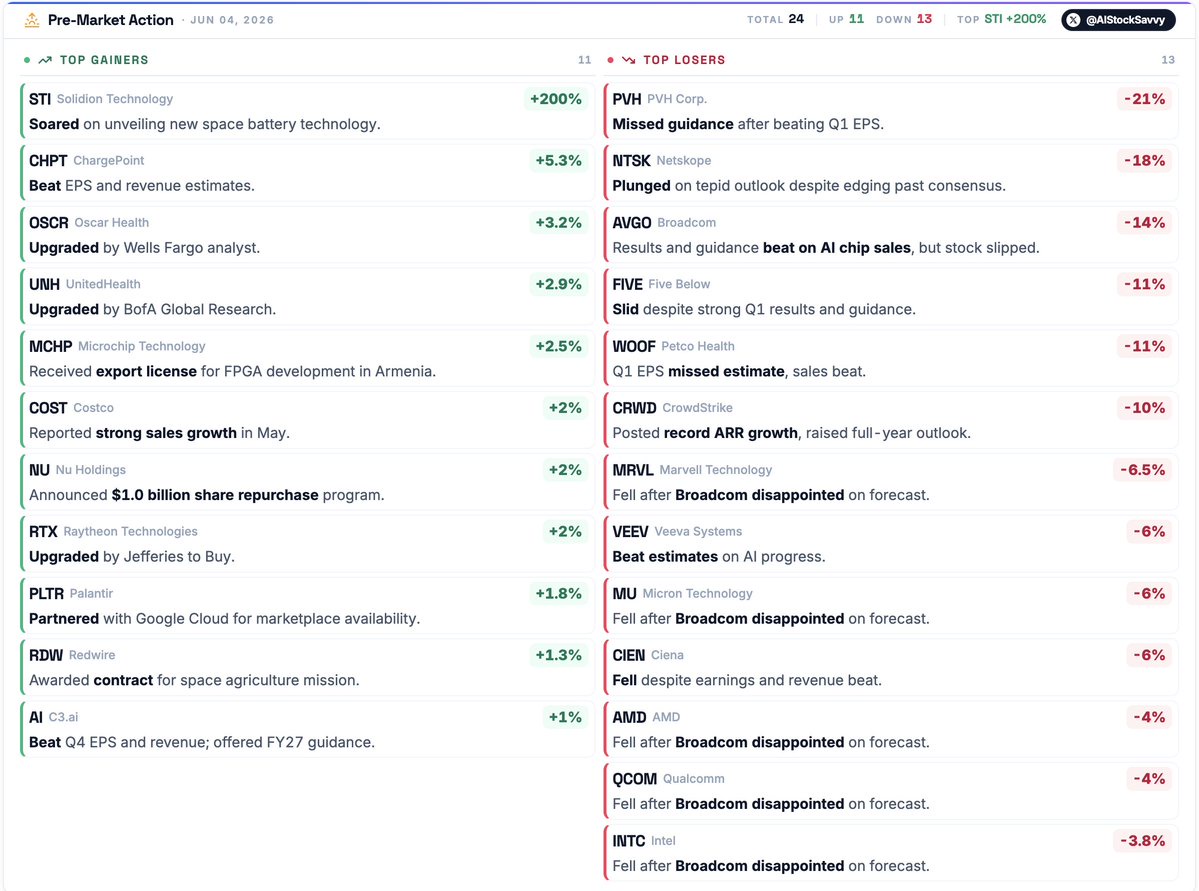This screenshot has height=891, width=1199.
Task: Click the NU ticker symbol
Action: point(39,470)
